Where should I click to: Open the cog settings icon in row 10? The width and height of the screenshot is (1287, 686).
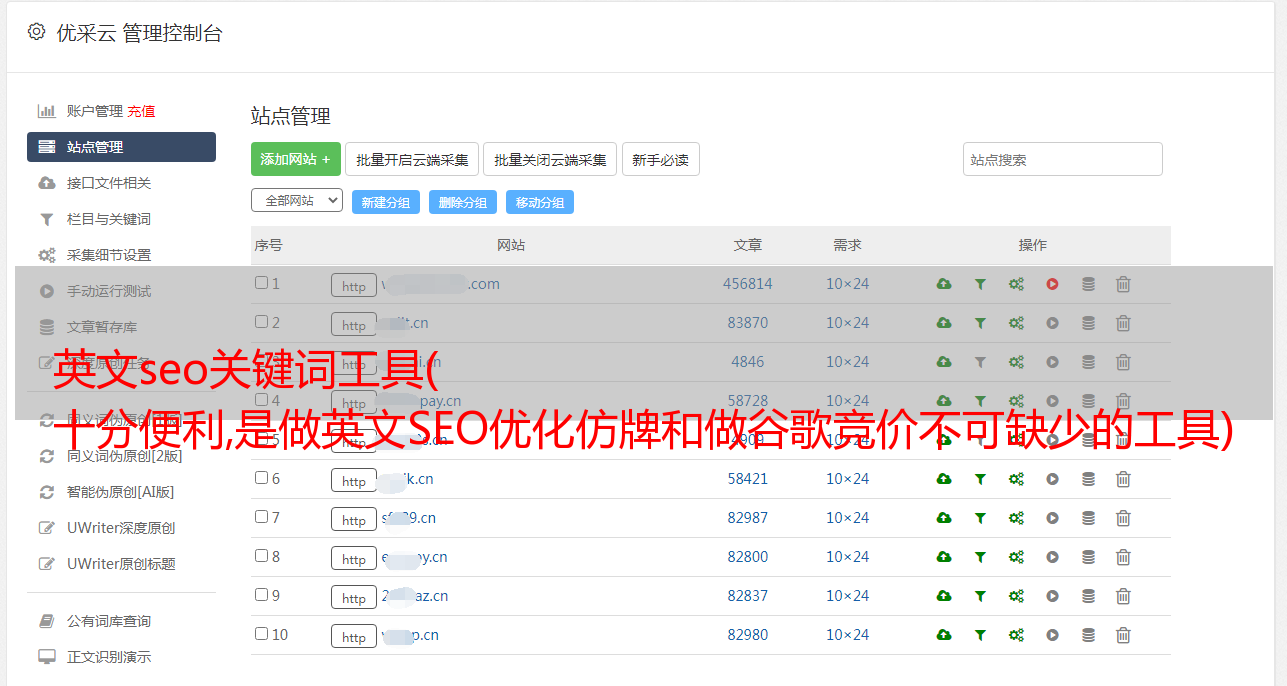(1016, 635)
